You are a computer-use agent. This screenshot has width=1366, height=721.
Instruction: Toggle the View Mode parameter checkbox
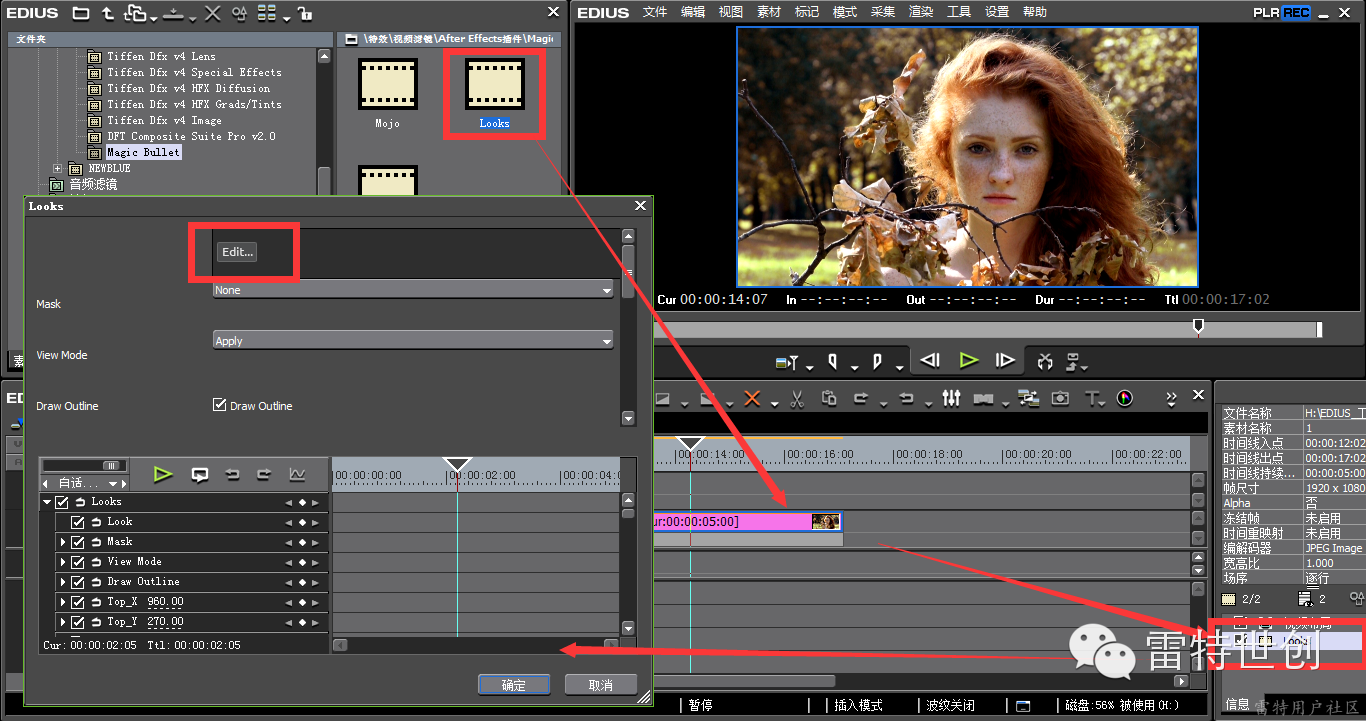click(78, 562)
